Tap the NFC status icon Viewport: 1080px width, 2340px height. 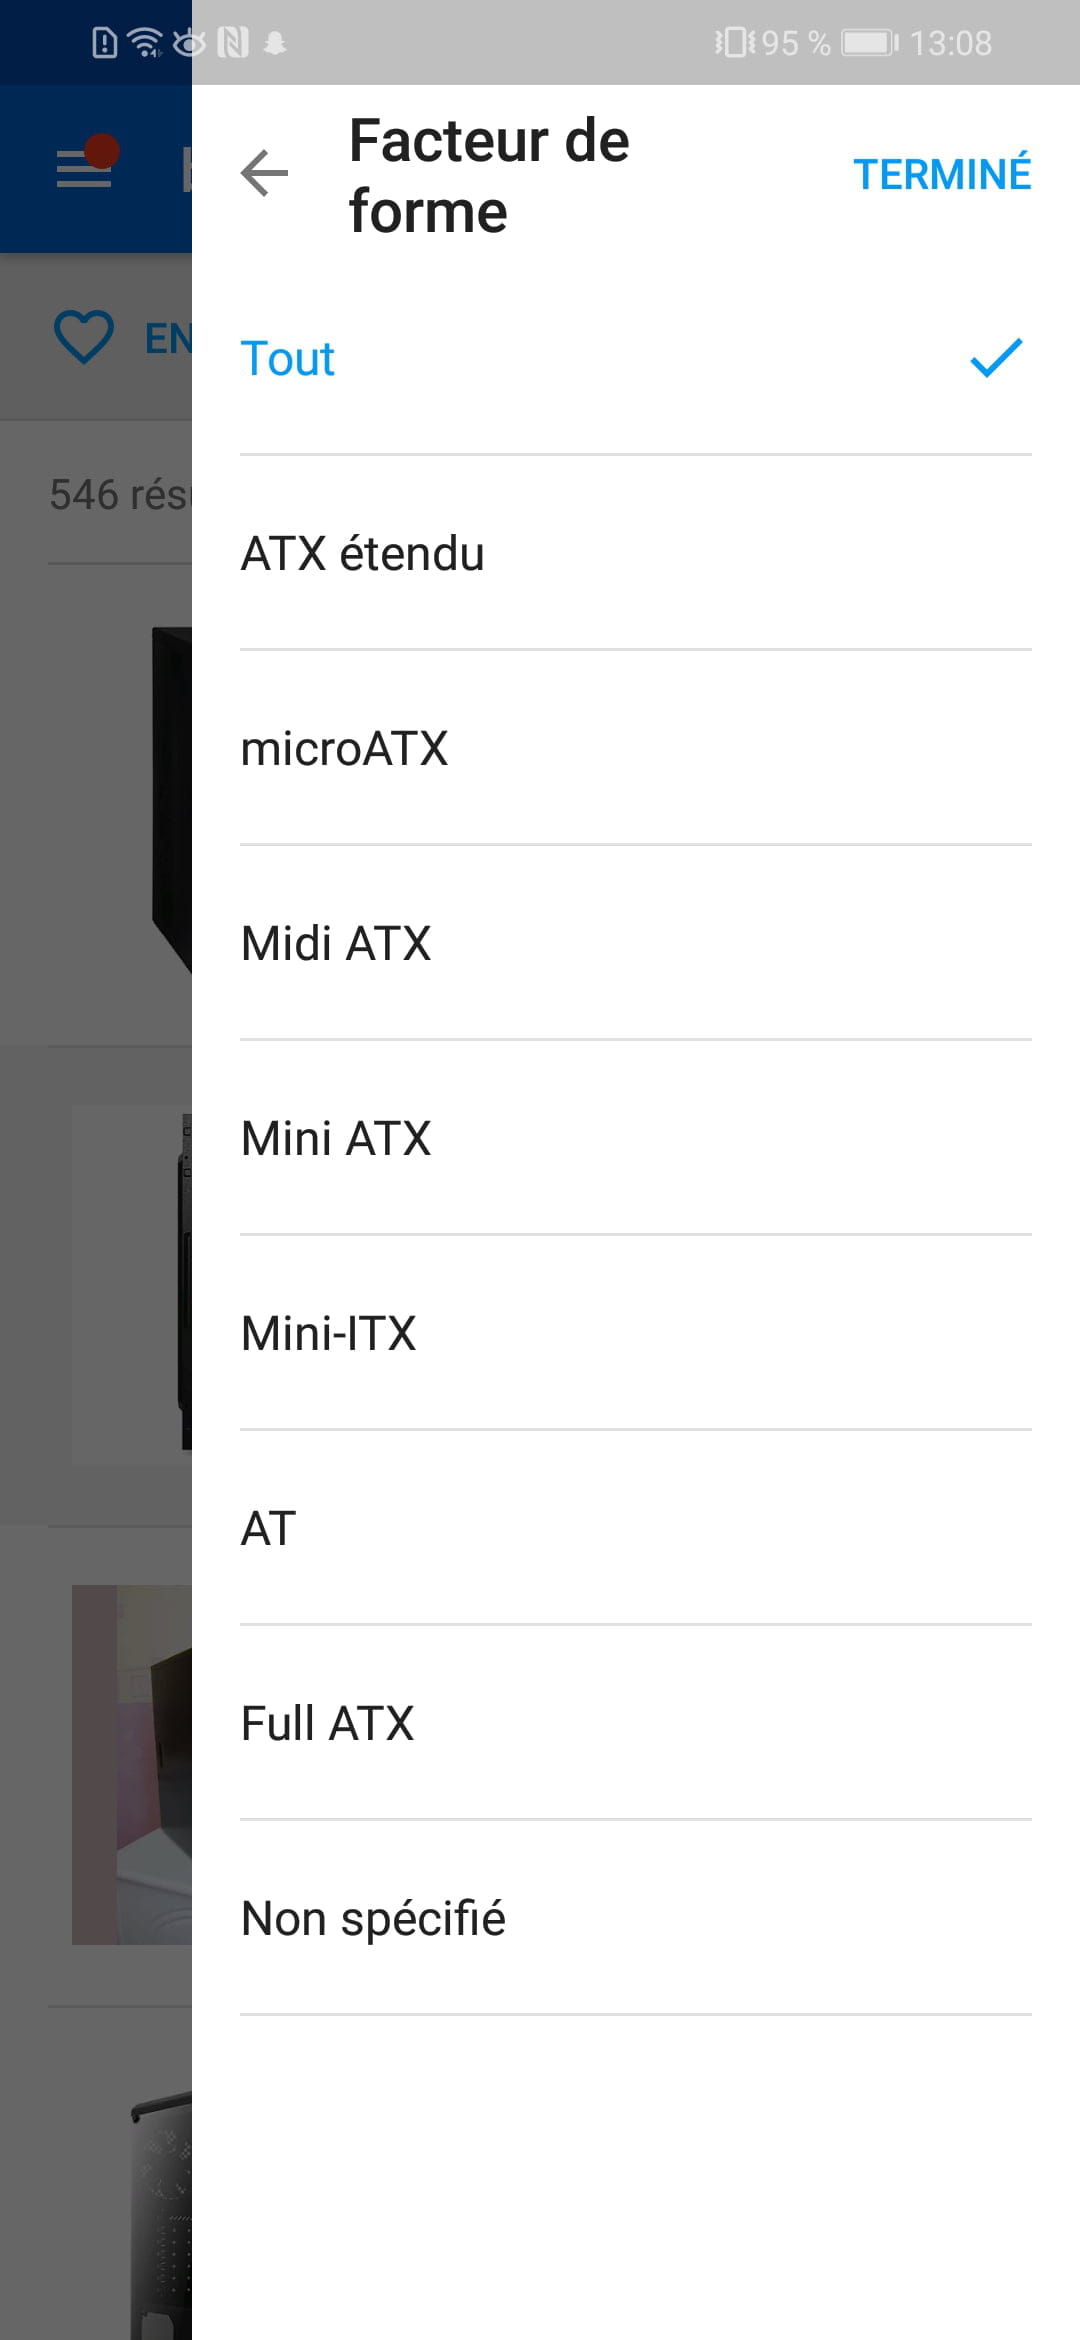[233, 43]
